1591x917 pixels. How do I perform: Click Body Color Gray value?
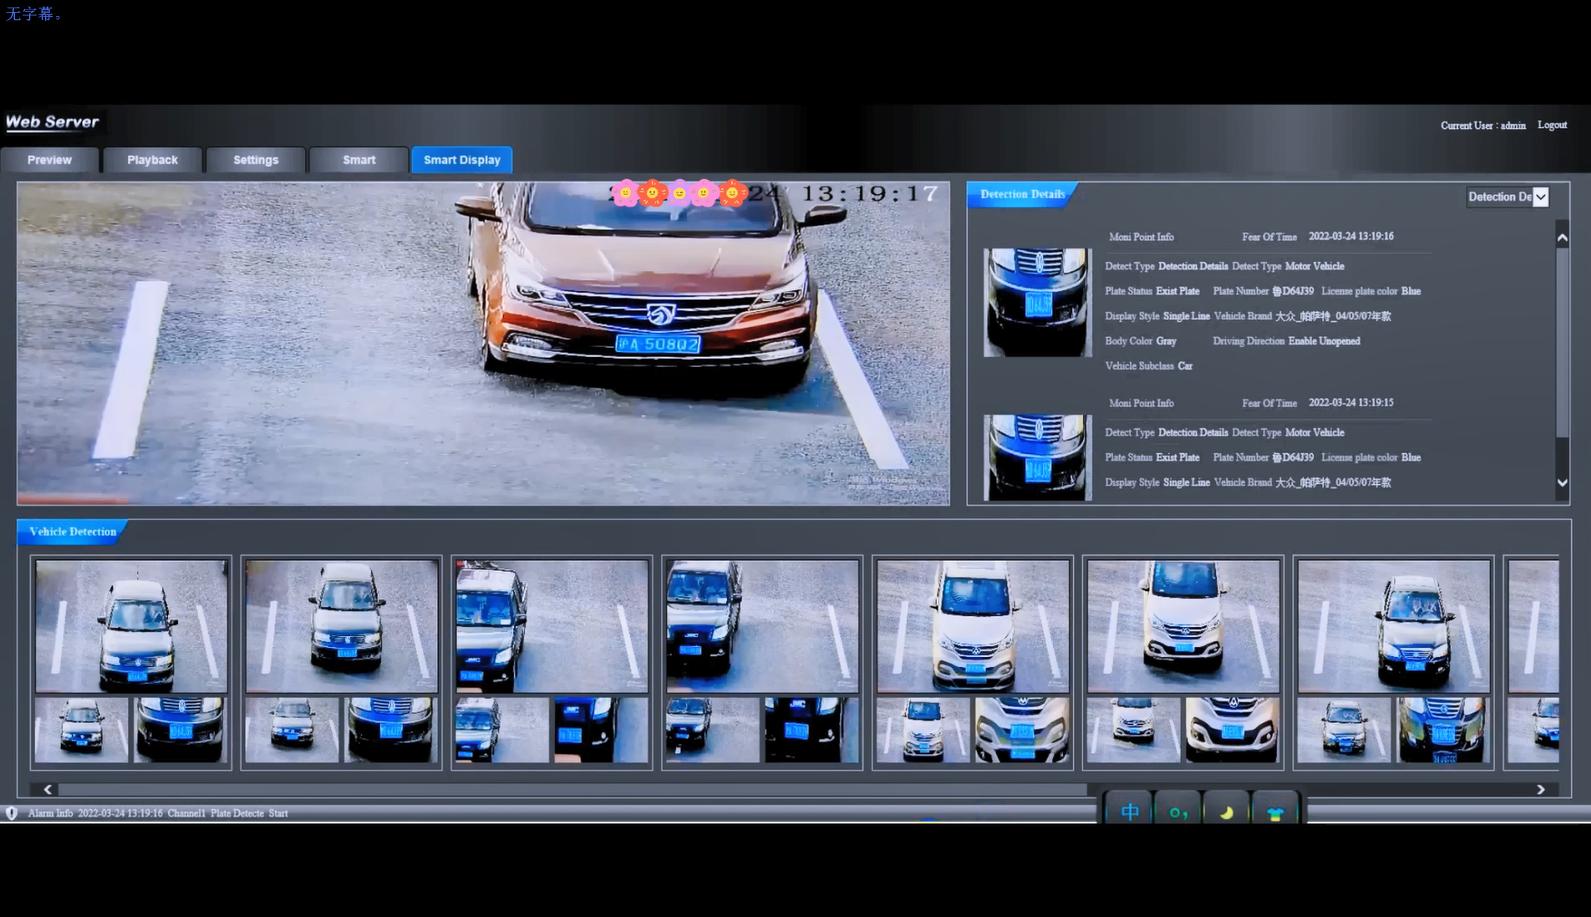coord(1166,341)
